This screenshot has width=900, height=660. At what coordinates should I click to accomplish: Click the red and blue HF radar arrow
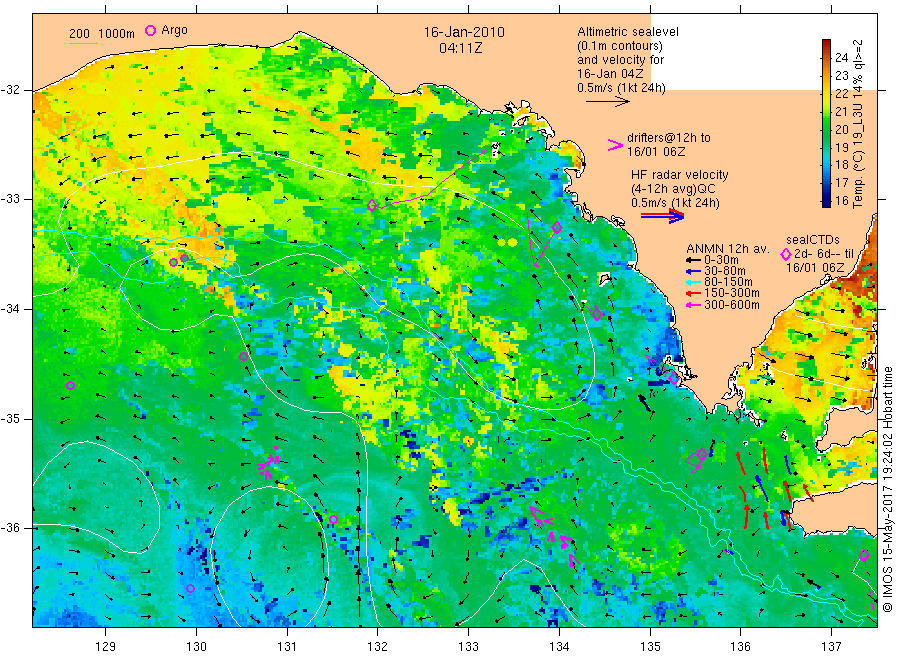(x=662, y=216)
